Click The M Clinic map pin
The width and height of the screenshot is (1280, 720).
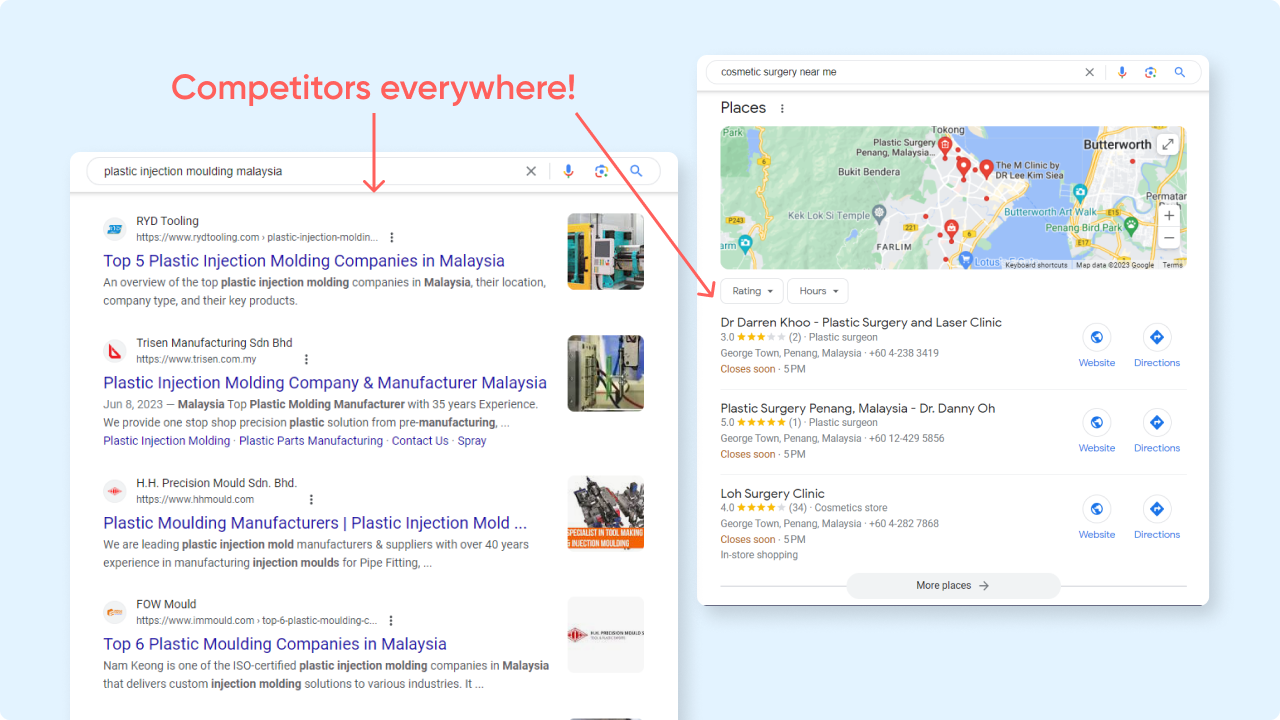986,169
